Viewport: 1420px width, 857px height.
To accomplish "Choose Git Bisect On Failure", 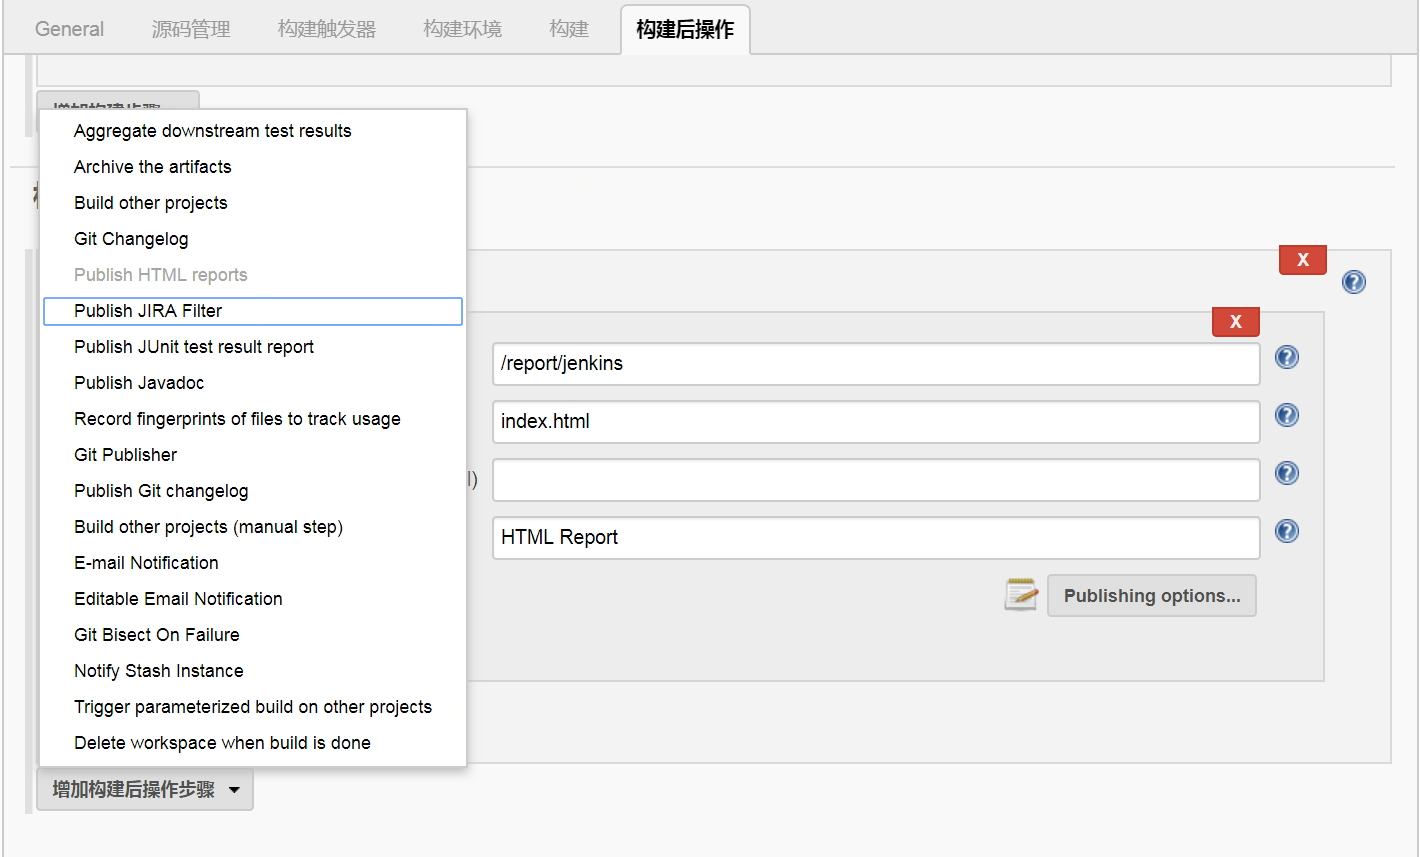I will tap(253, 635).
